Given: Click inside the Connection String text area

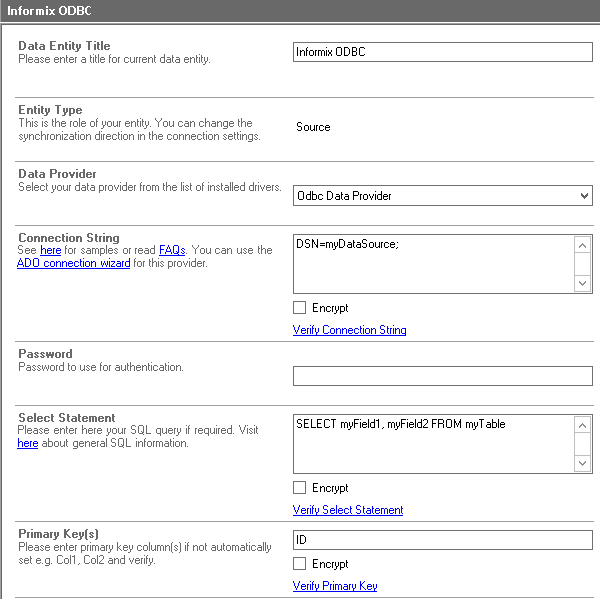Looking at the screenshot, I should (434, 264).
